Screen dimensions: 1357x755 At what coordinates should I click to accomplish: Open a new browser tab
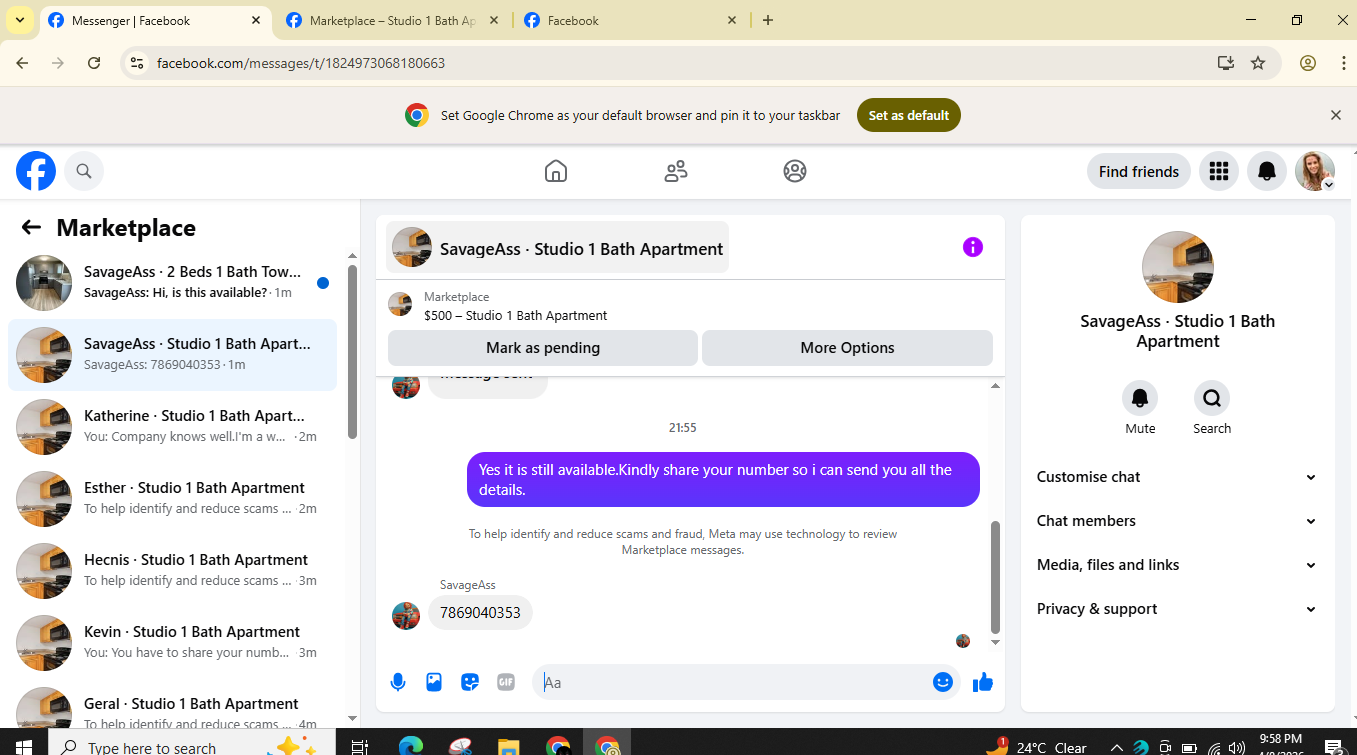[767, 20]
